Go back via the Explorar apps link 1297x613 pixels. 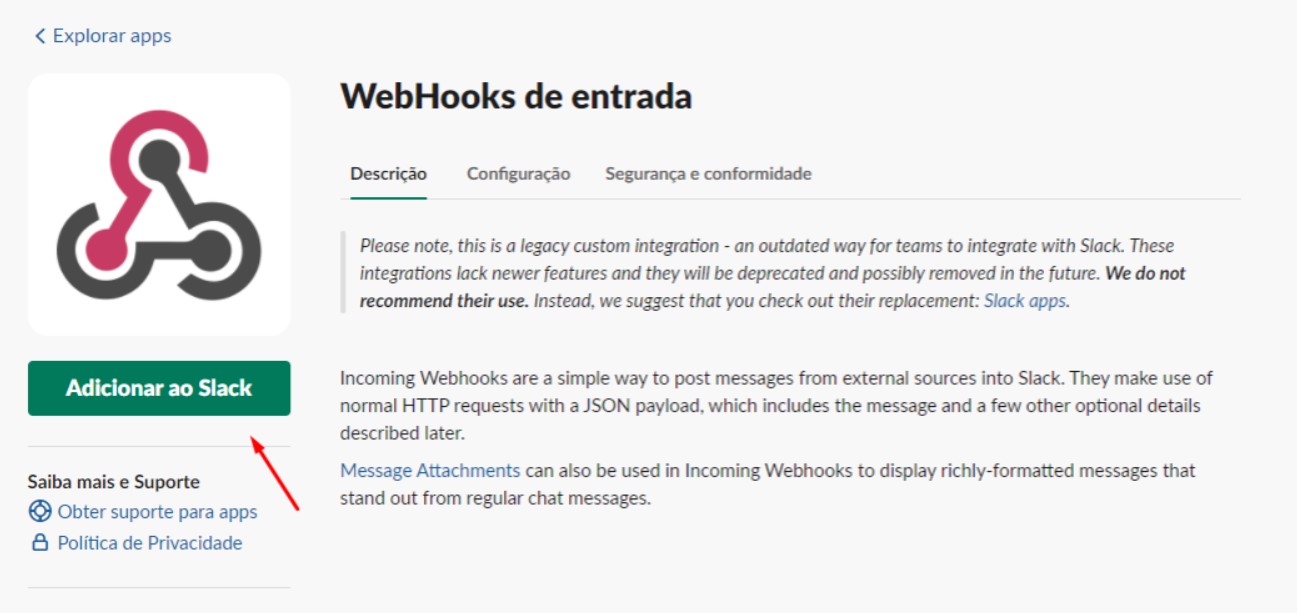tap(111, 36)
